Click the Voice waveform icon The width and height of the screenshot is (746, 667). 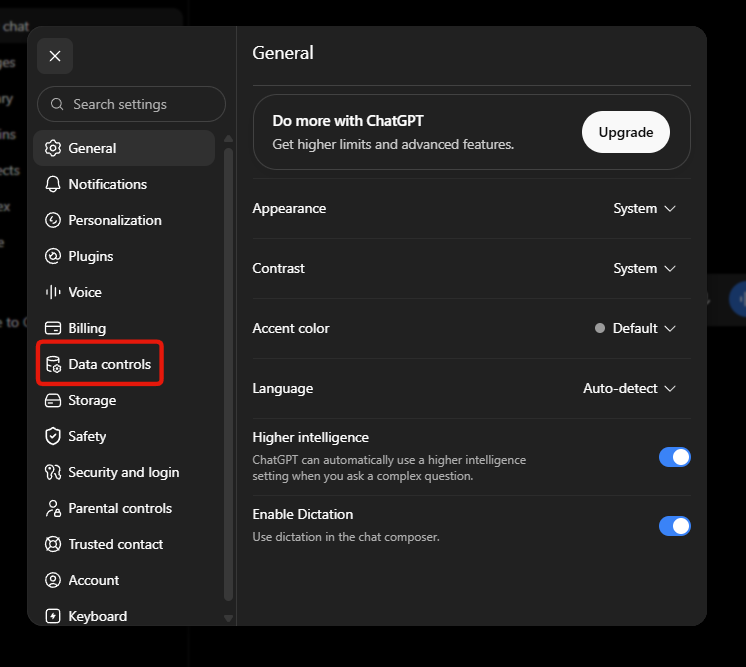(x=53, y=292)
